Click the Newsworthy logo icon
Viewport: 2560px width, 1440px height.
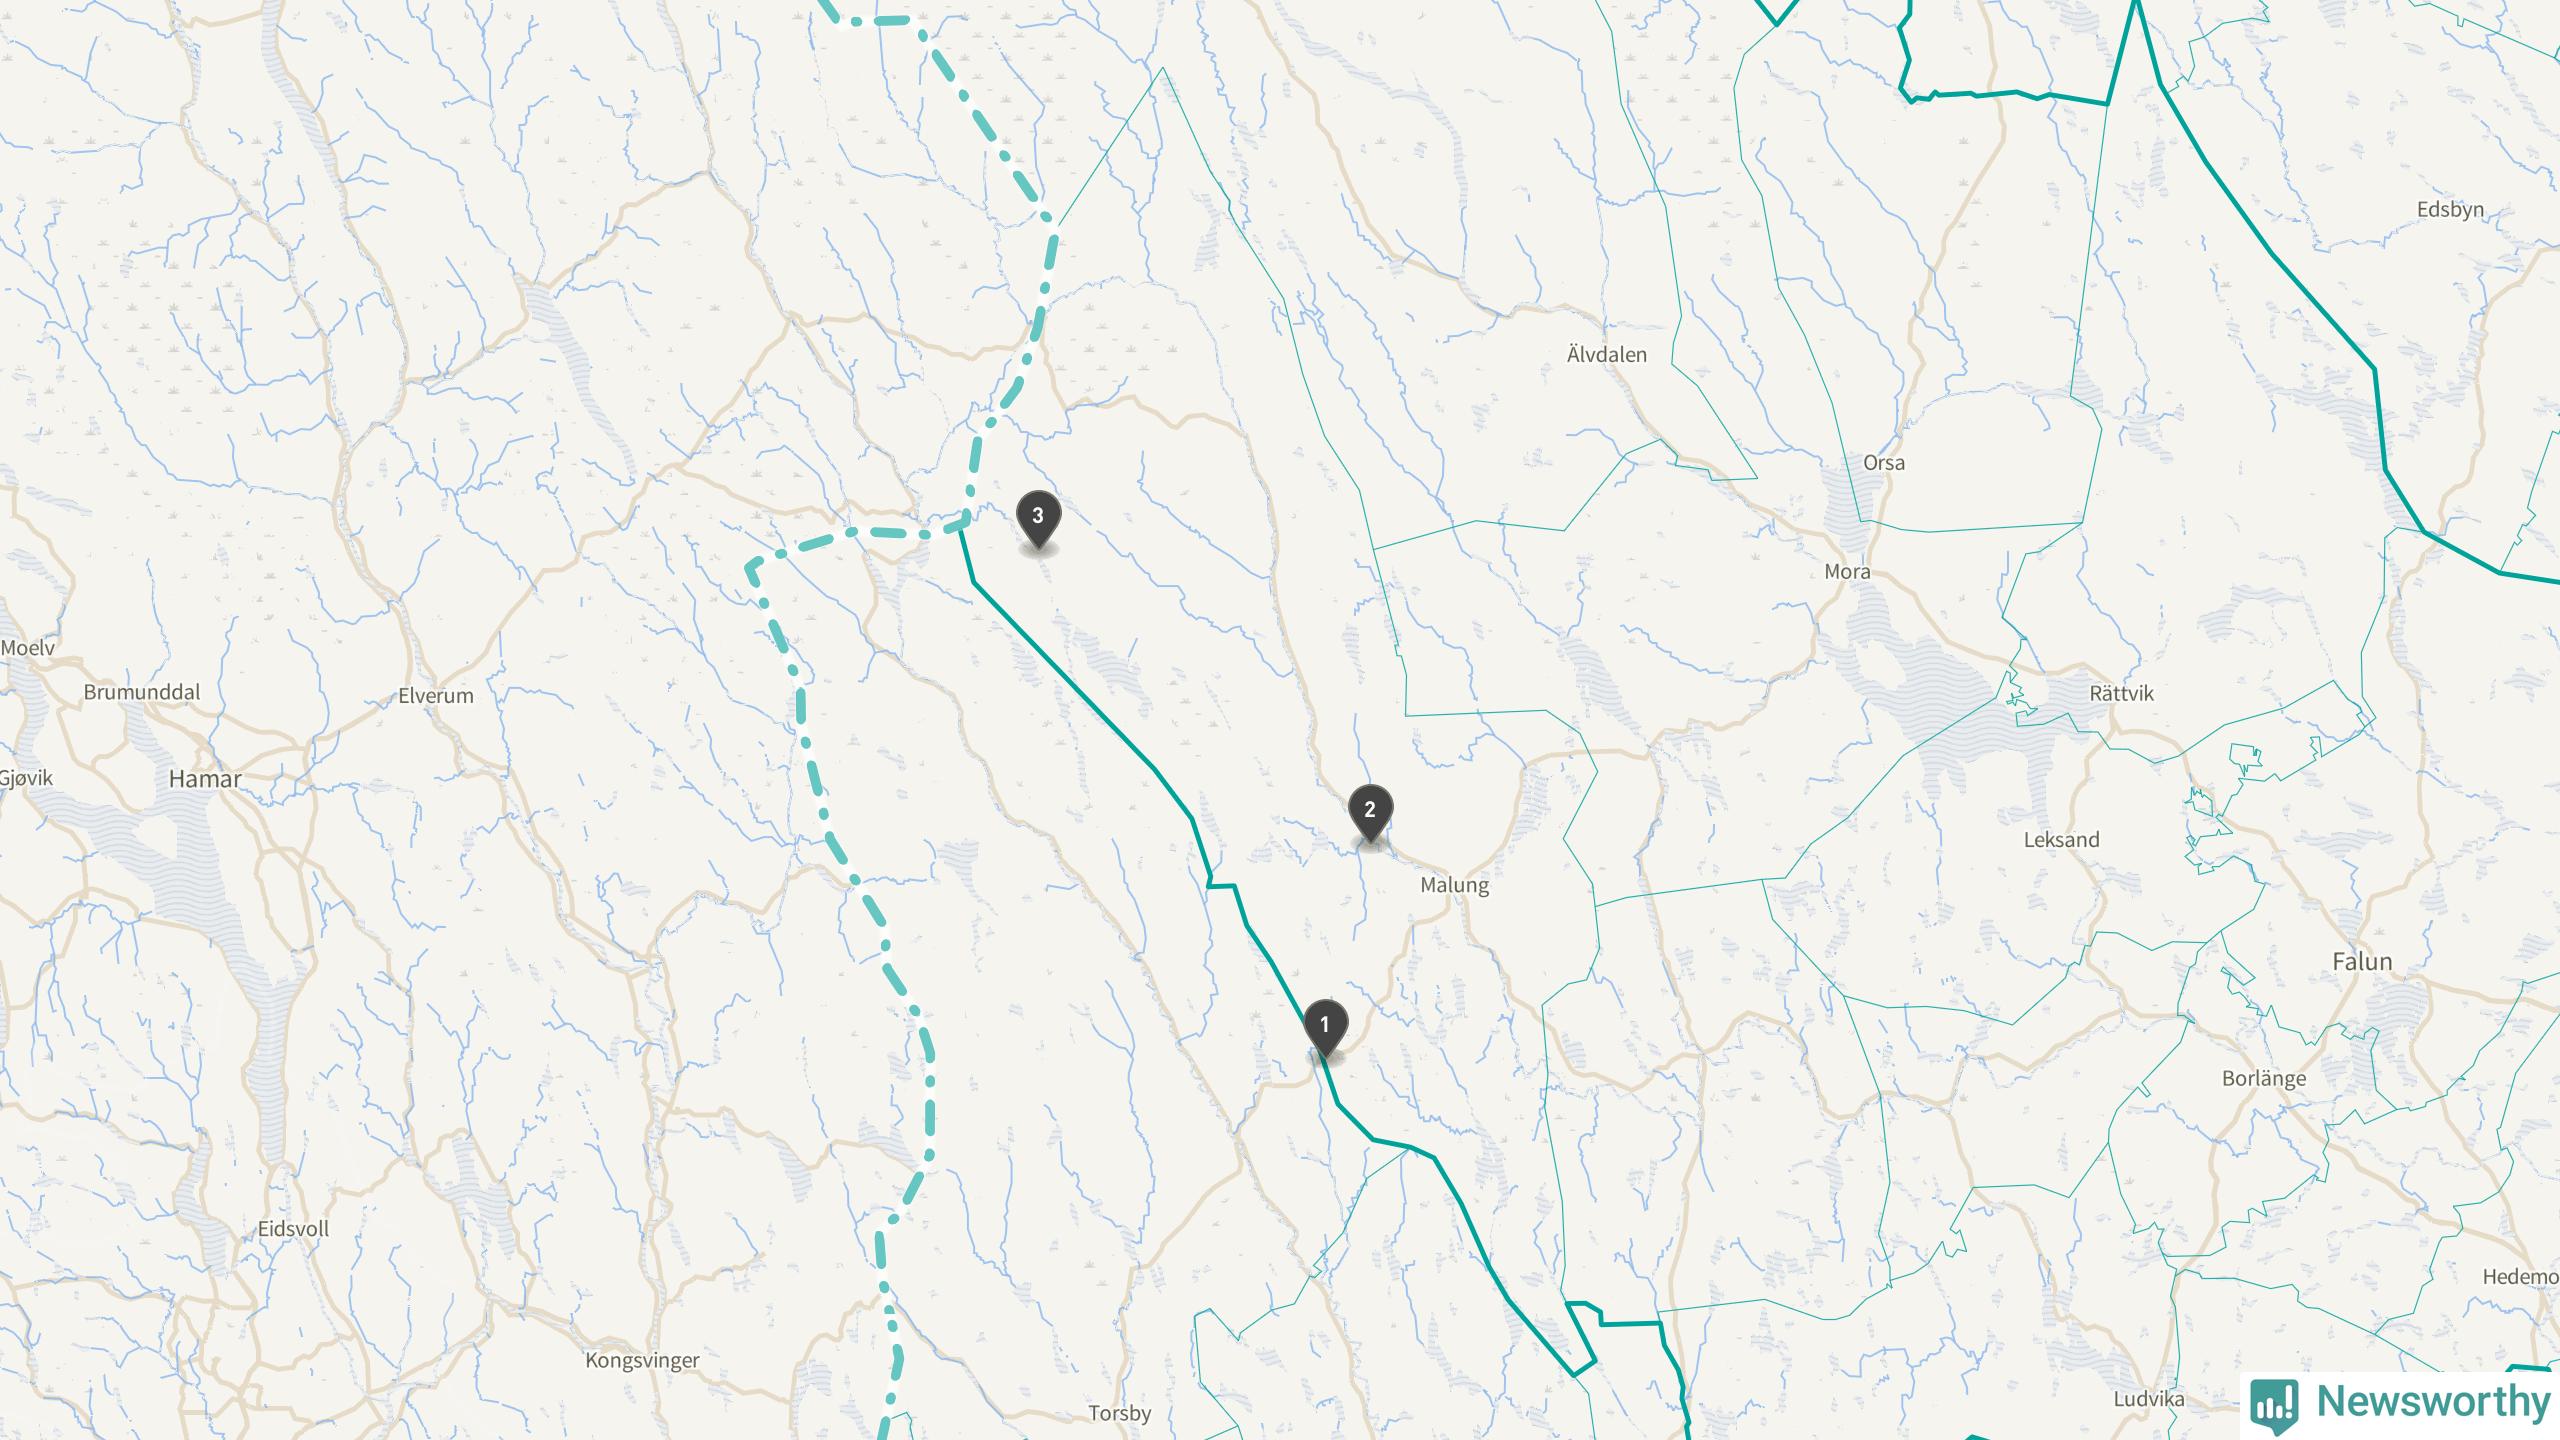[2274, 1404]
